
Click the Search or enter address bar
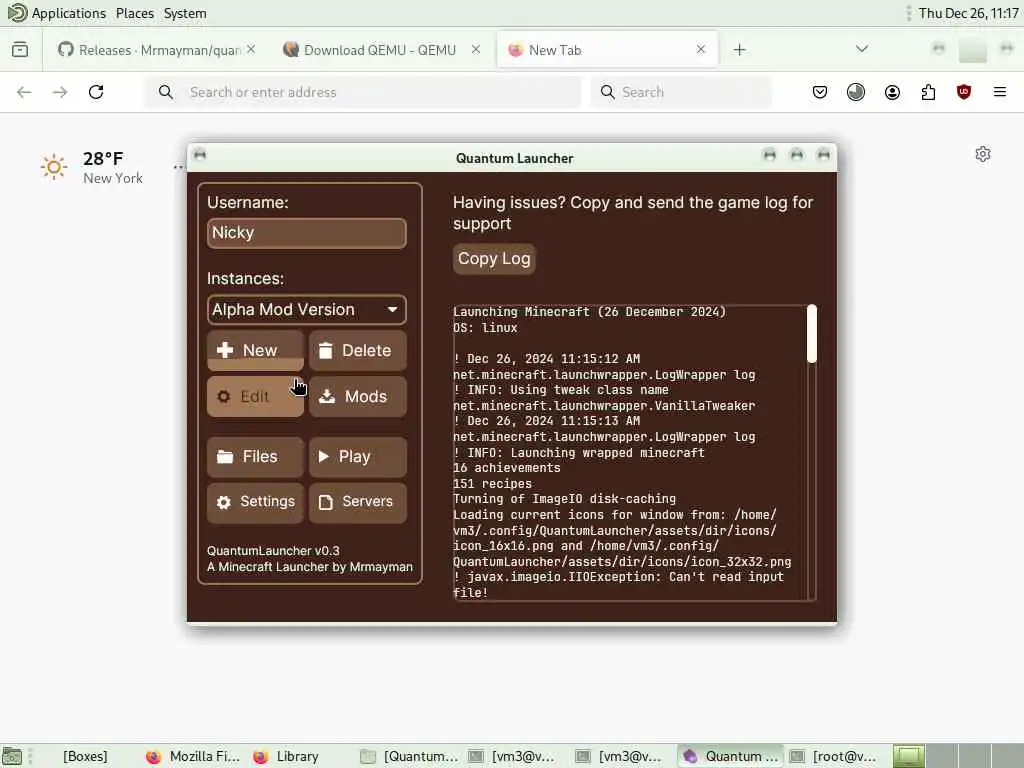pos(363,92)
